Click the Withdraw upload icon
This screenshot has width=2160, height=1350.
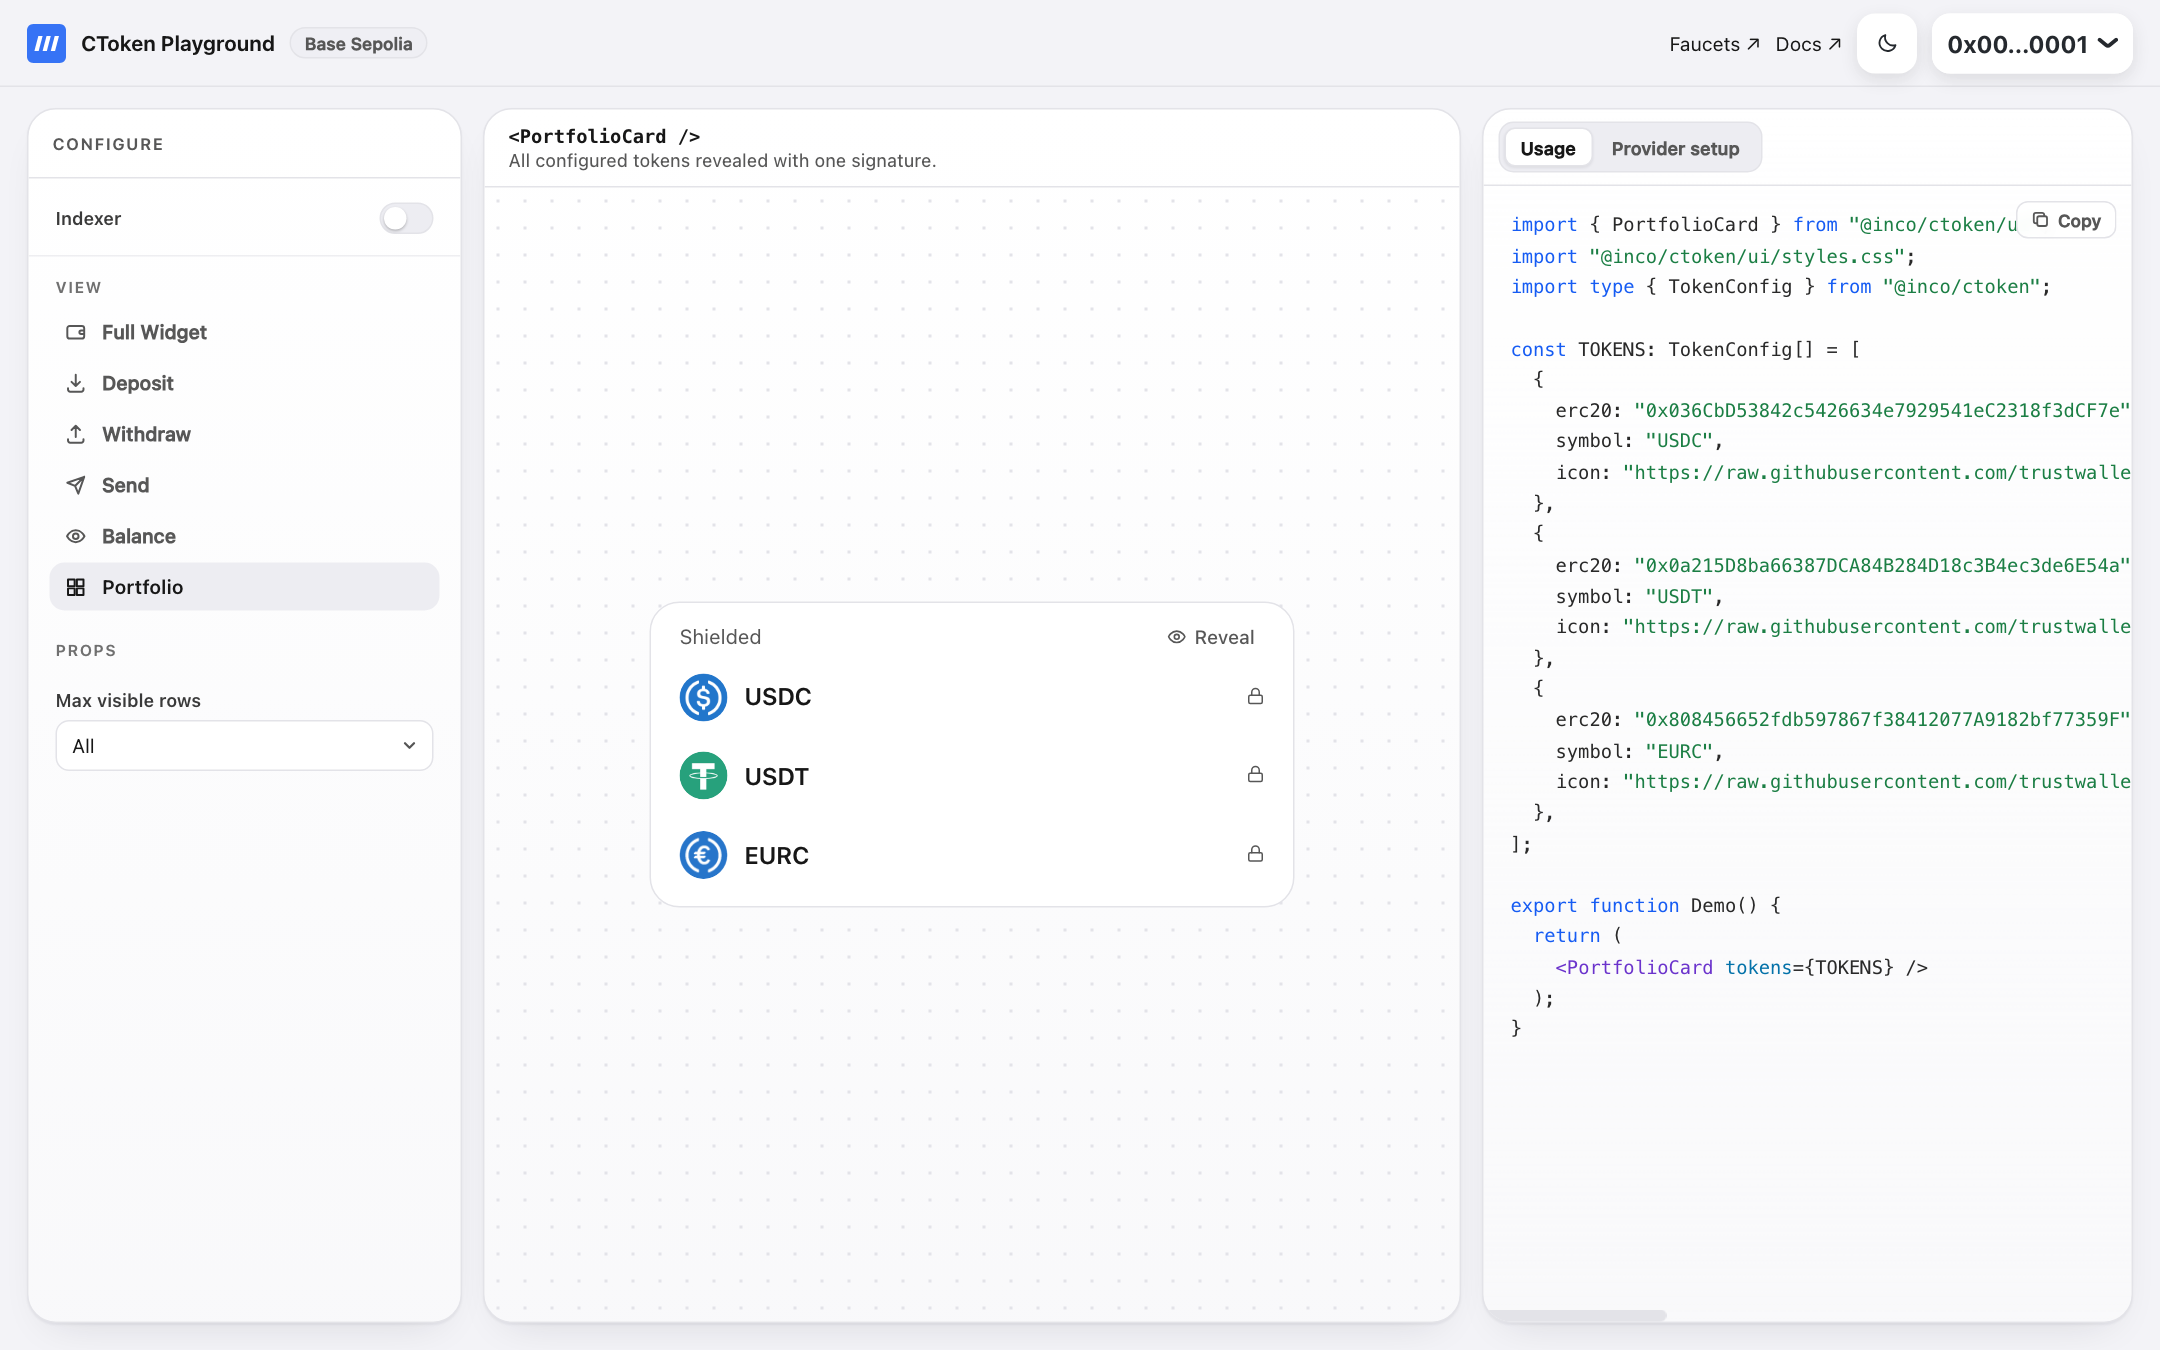click(x=76, y=434)
